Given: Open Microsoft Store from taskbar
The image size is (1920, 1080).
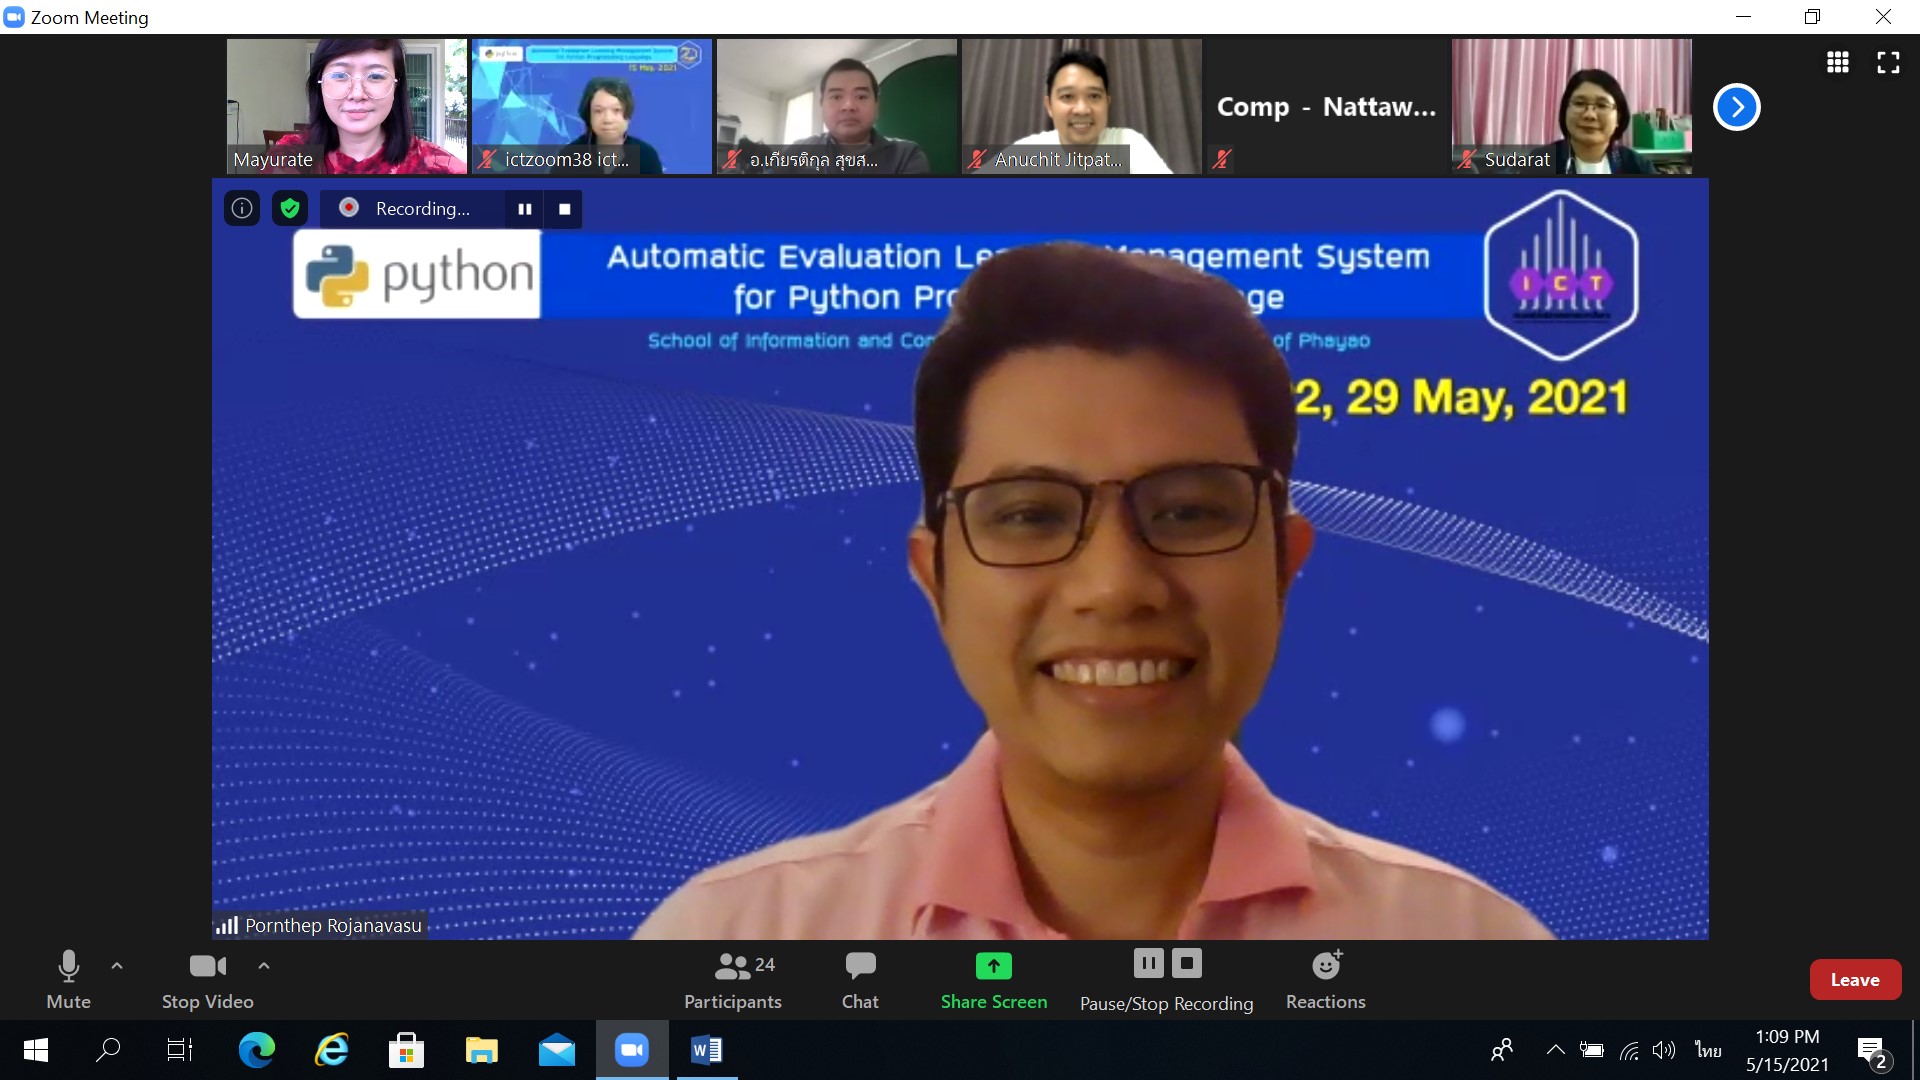Looking at the screenshot, I should coord(406,1050).
